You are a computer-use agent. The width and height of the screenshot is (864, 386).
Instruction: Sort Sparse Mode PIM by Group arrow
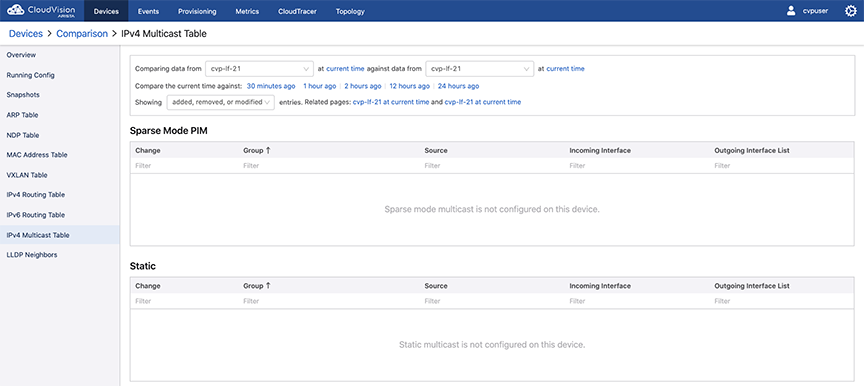(x=268, y=150)
